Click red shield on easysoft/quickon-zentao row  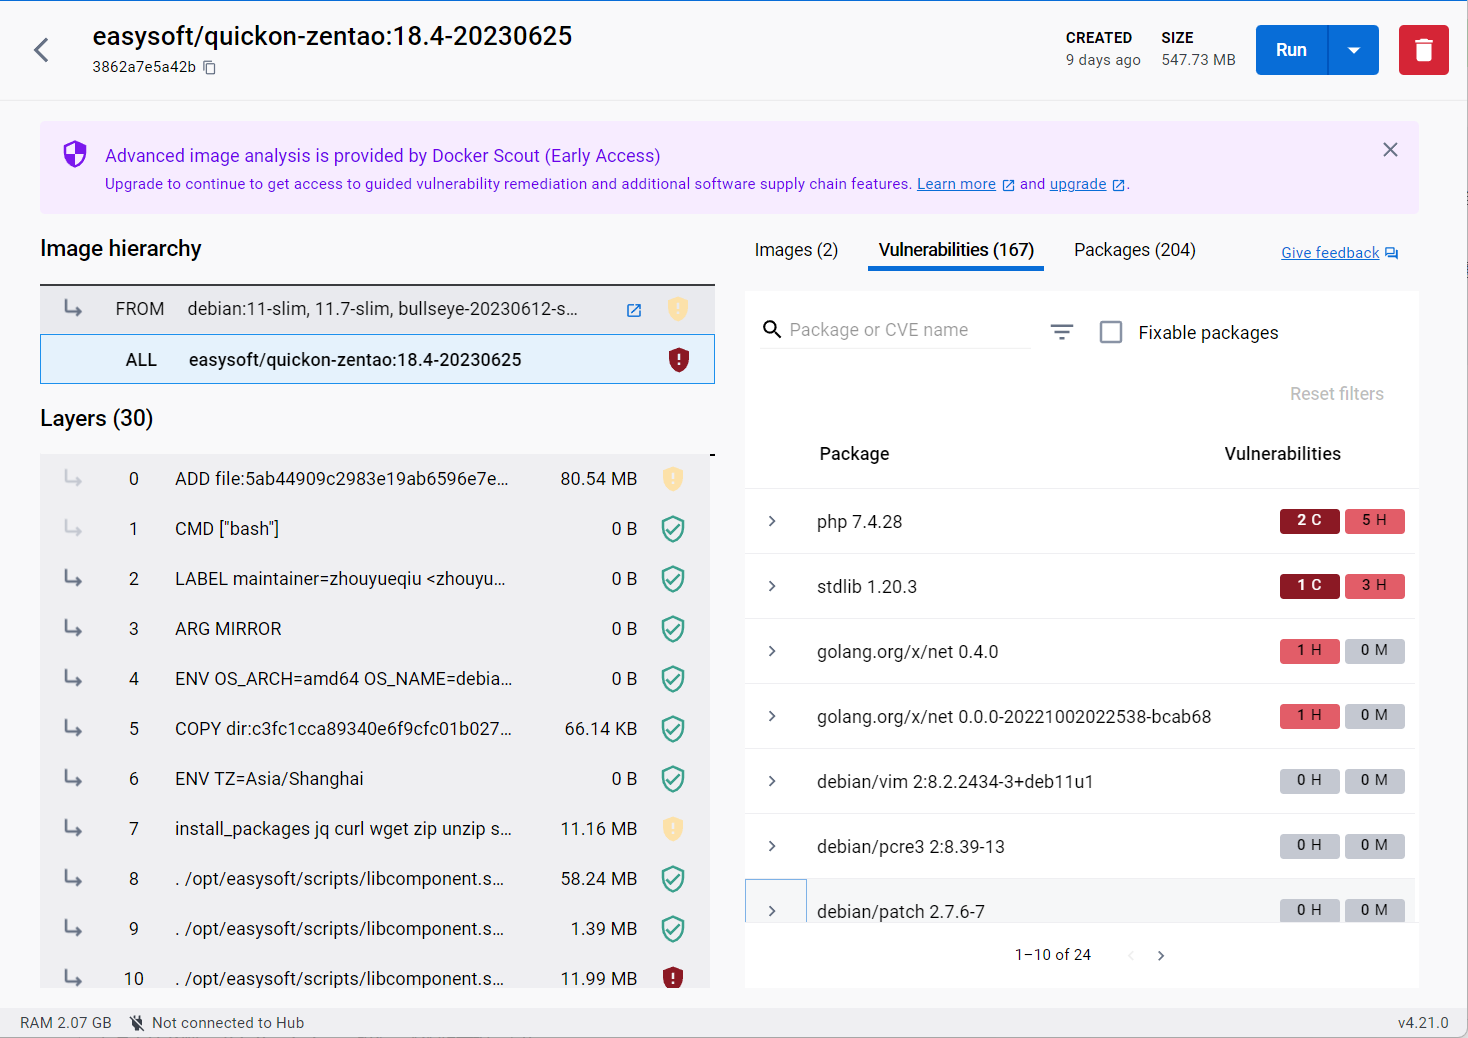679,359
